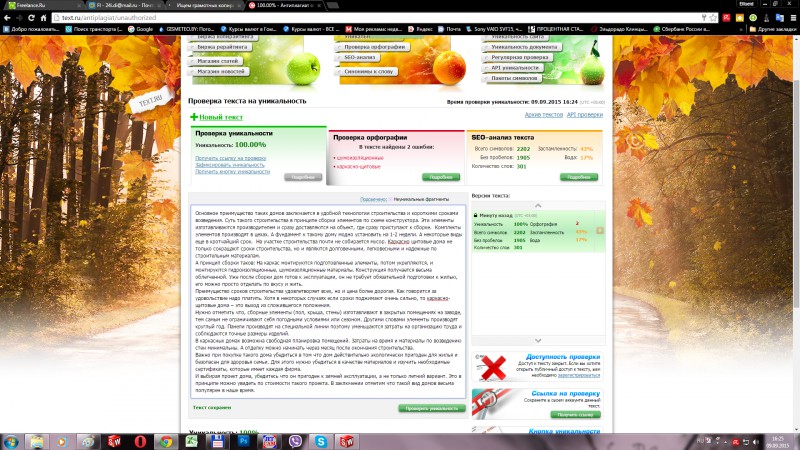This screenshot has width=800, height=450.
Task: Click the Новый текст link
Action: pyautogui.click(x=220, y=117)
